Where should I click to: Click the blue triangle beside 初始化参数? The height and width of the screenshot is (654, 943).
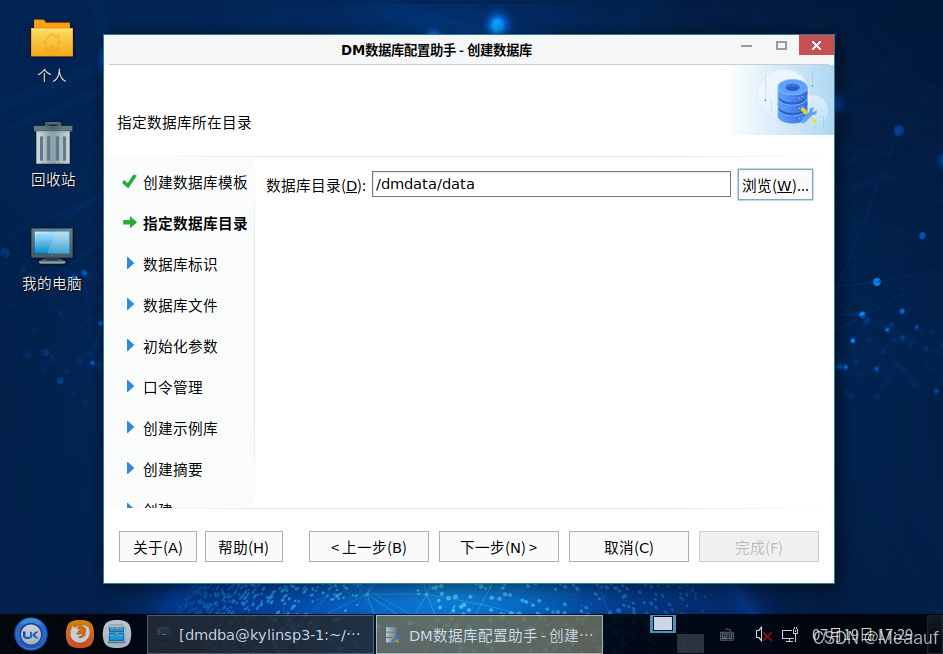coord(130,345)
